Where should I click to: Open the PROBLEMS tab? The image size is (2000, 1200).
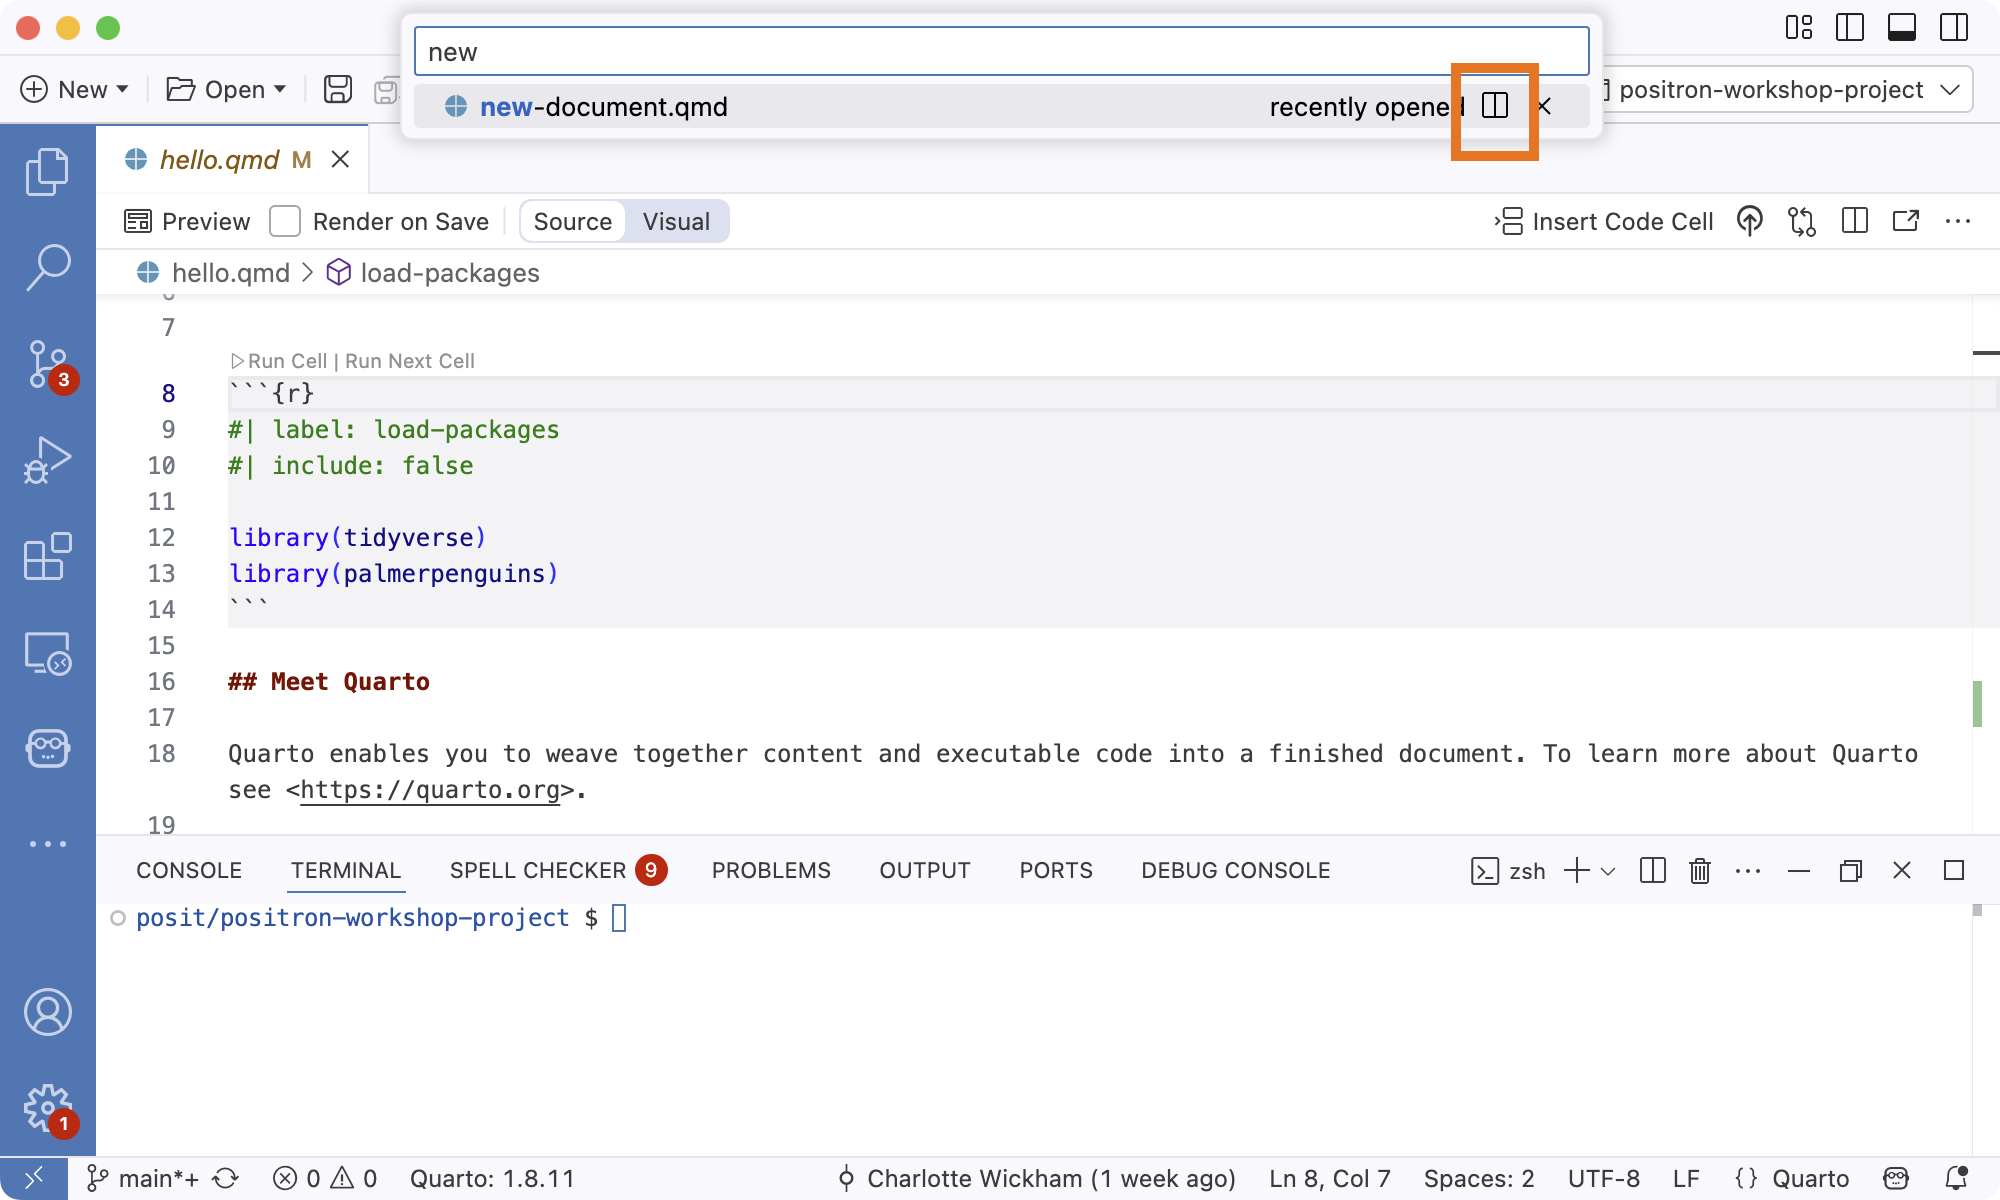pos(771,870)
